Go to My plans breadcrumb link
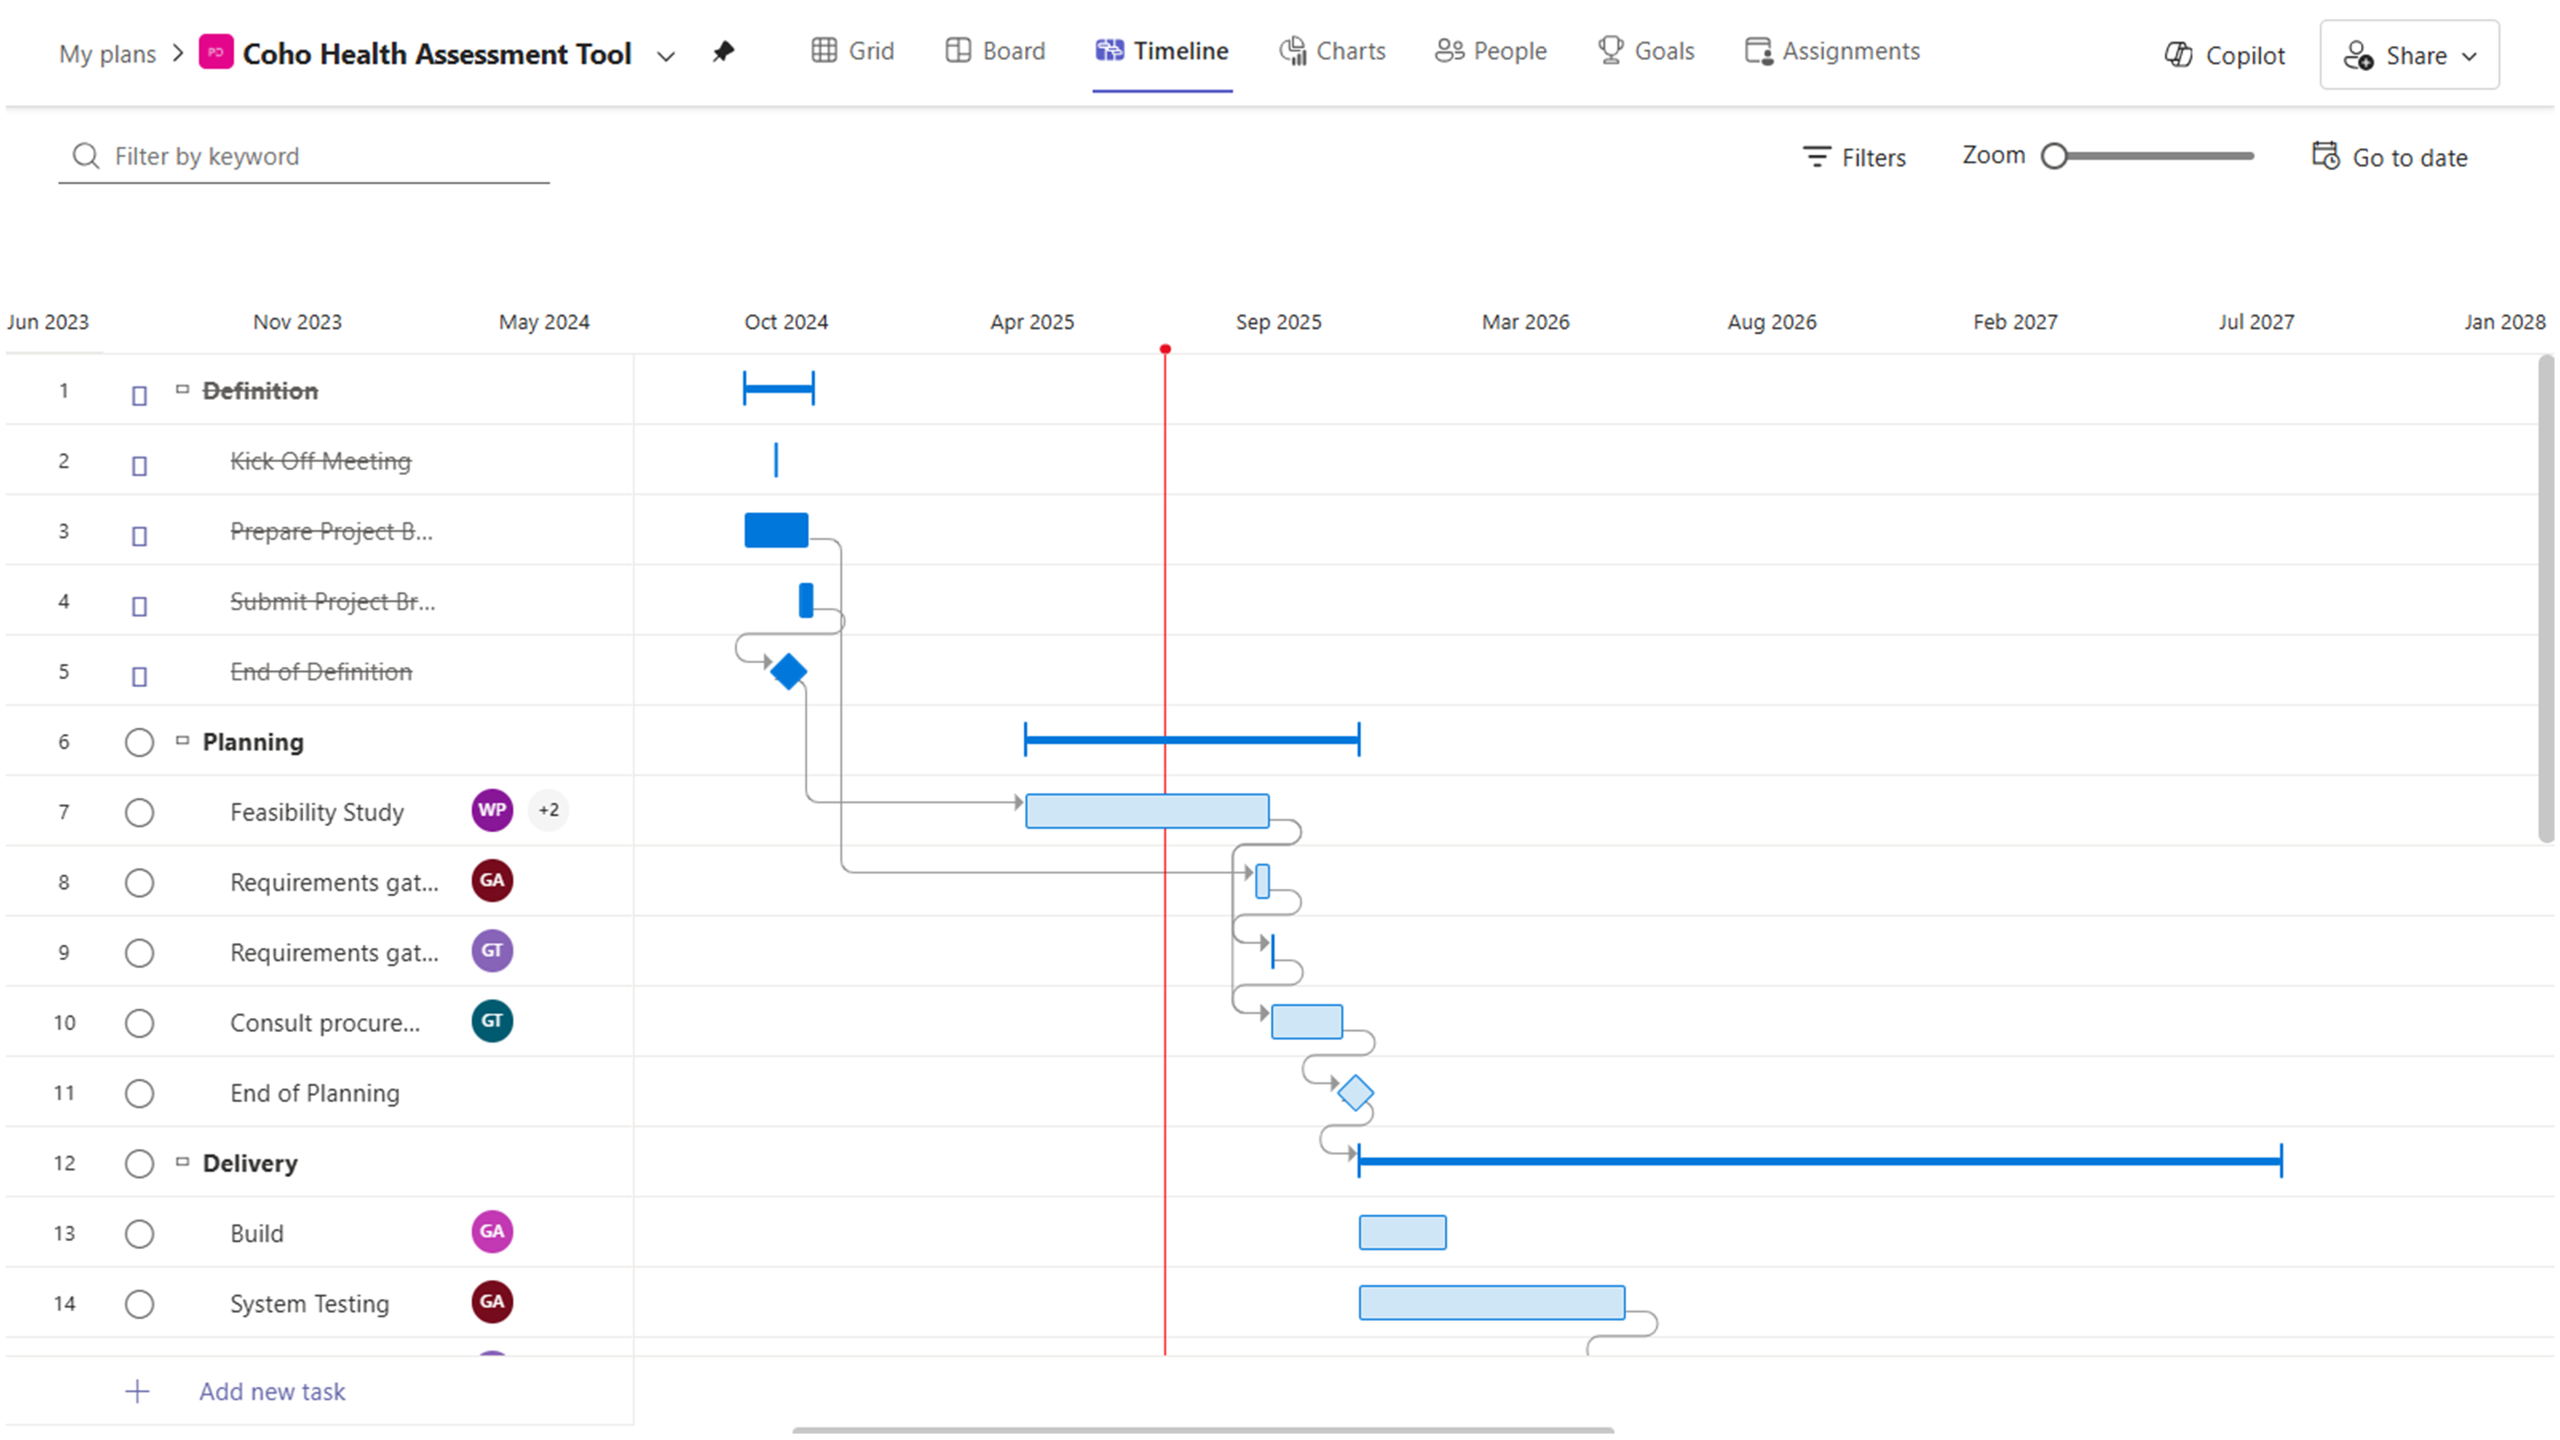This screenshot has height=1440, width=2560. tap(107, 53)
